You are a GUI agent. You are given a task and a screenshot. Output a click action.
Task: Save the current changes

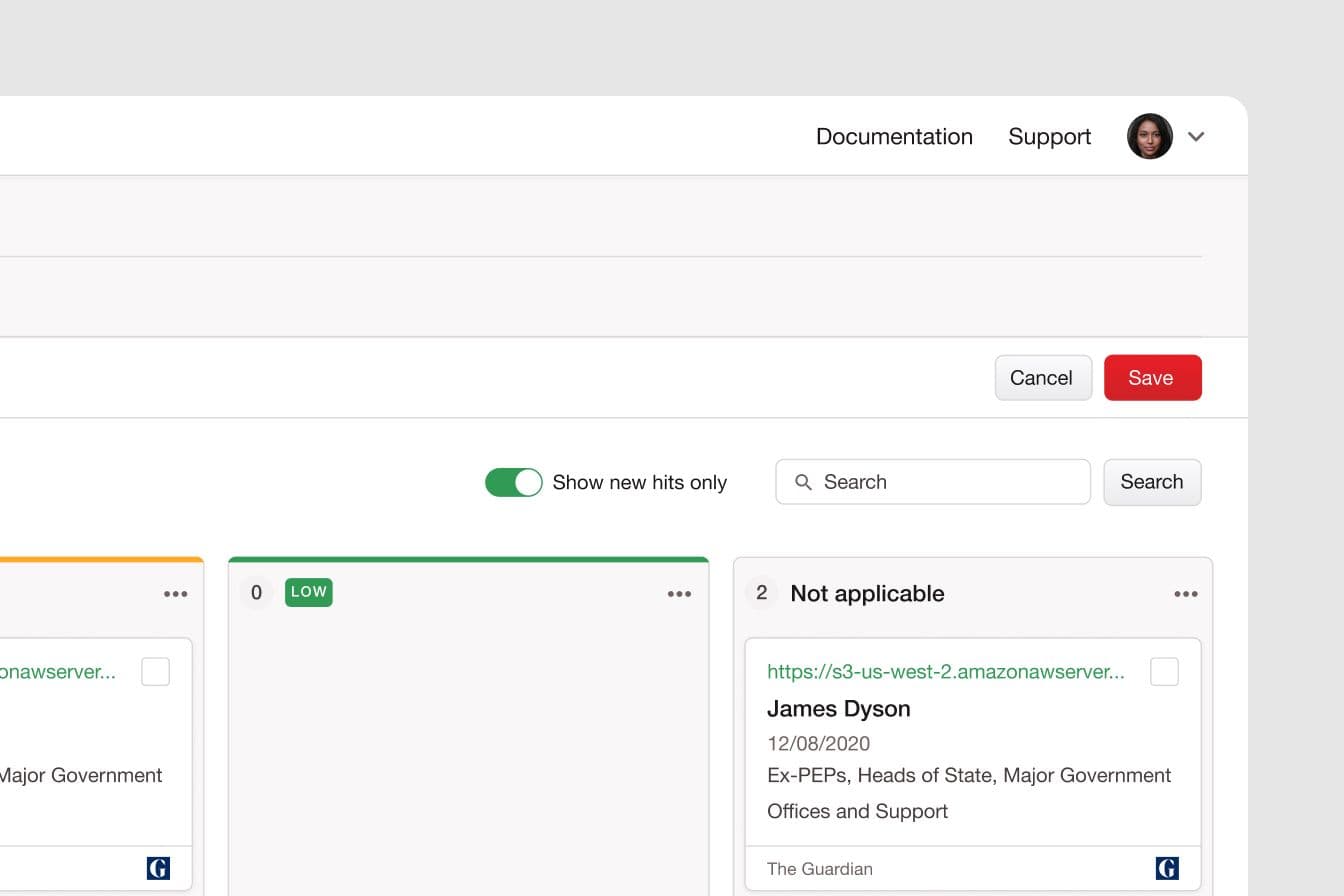pos(1152,377)
